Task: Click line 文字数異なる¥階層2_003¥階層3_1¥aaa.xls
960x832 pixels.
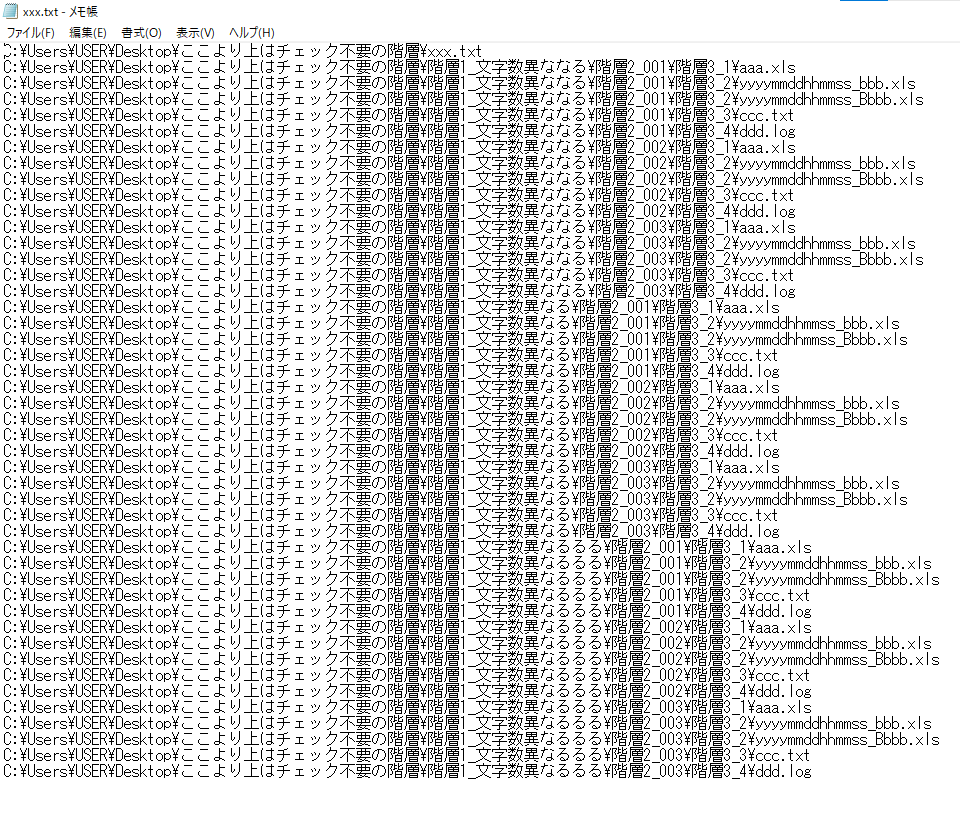Action: tap(391, 467)
